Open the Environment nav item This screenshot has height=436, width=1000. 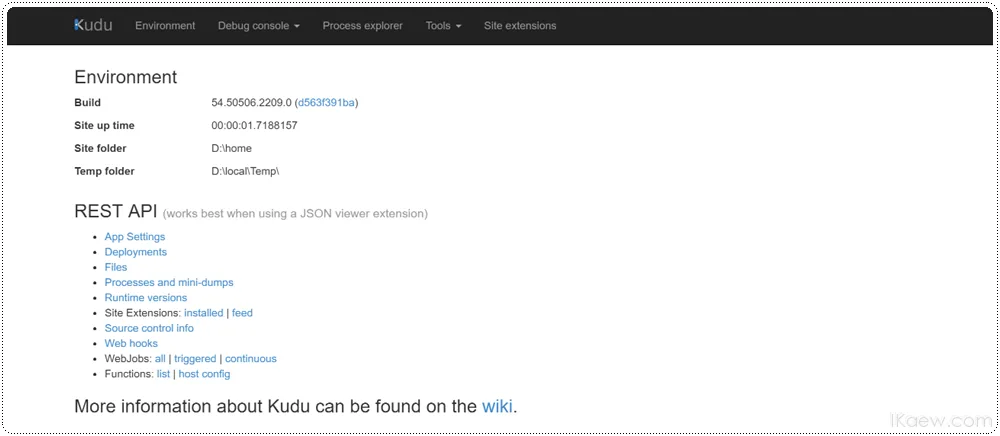click(x=165, y=26)
